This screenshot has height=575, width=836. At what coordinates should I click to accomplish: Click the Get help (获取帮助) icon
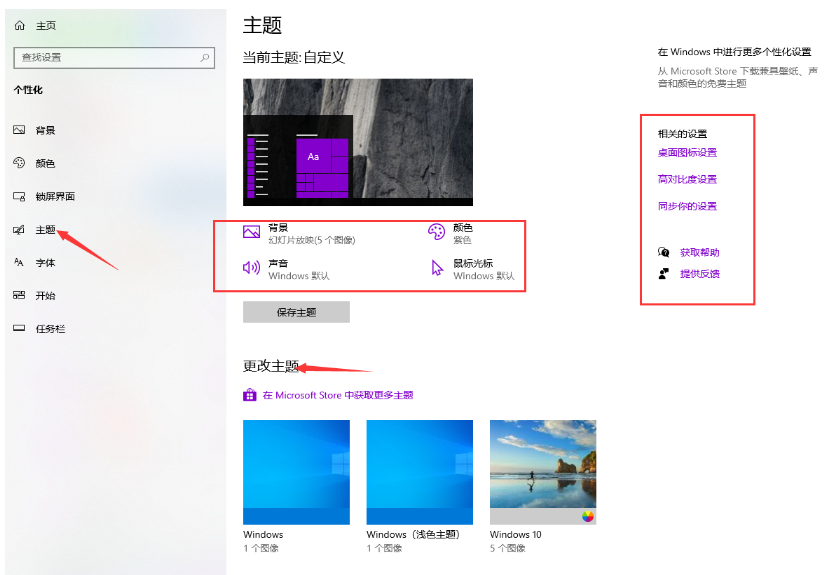coord(663,253)
